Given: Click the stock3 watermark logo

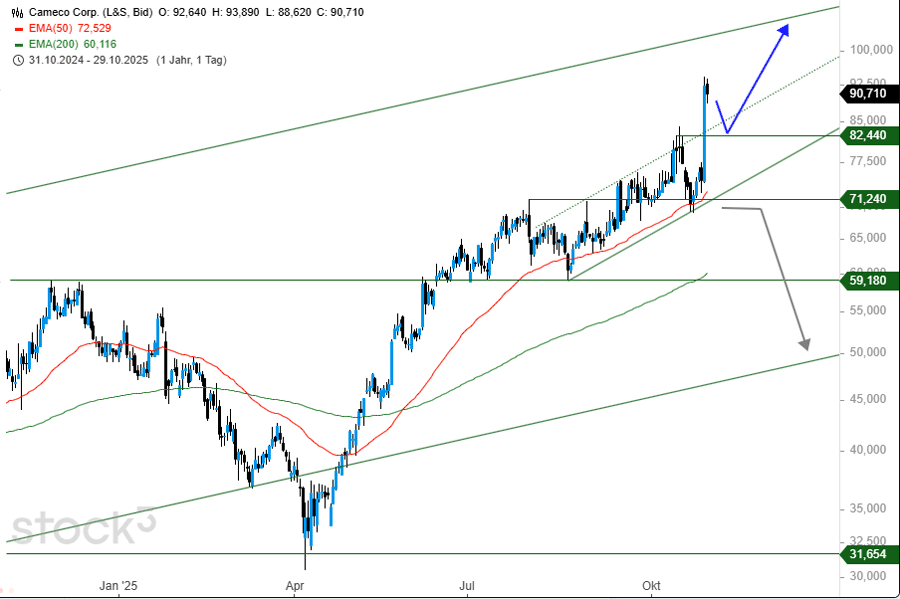Looking at the screenshot, I should pyautogui.click(x=84, y=527).
